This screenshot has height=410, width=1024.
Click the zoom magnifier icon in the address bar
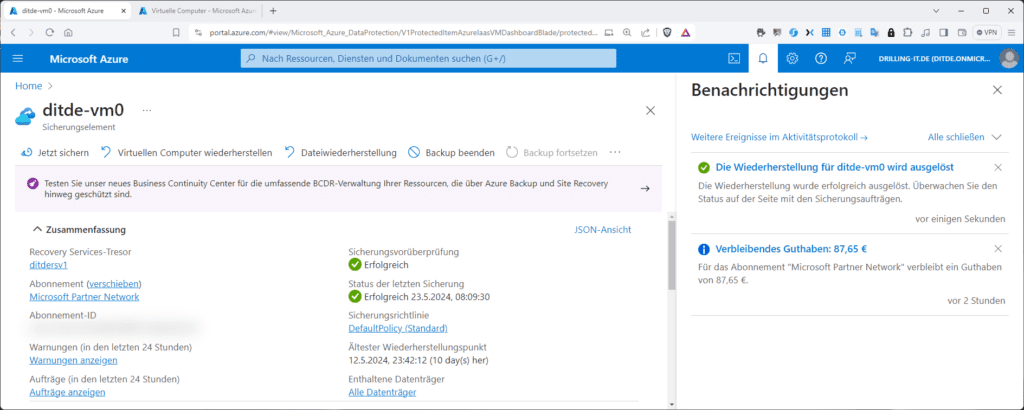(627, 33)
